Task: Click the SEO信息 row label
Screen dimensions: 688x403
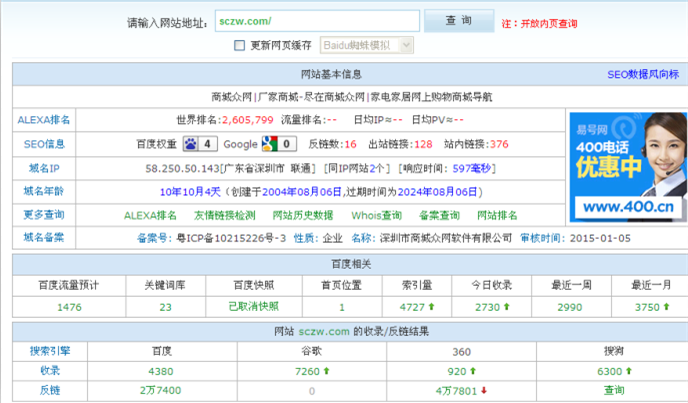Action: [44, 144]
